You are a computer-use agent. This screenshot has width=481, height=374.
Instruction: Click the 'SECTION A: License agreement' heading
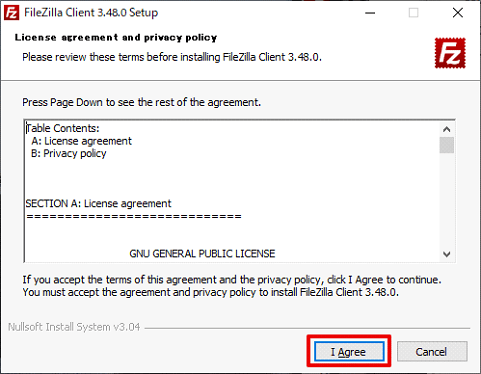click(x=98, y=203)
